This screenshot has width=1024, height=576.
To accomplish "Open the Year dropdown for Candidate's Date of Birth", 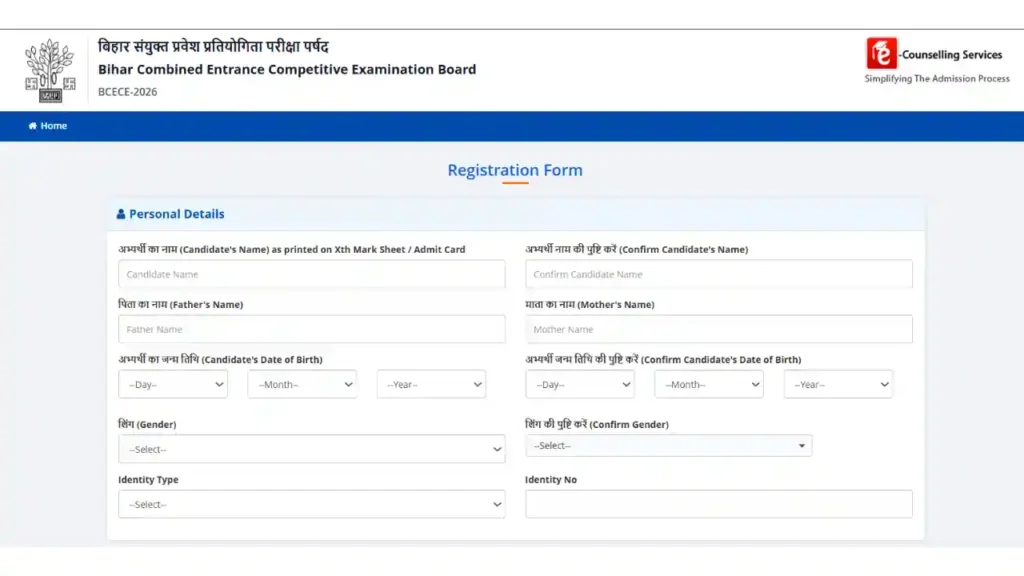I will pos(431,384).
